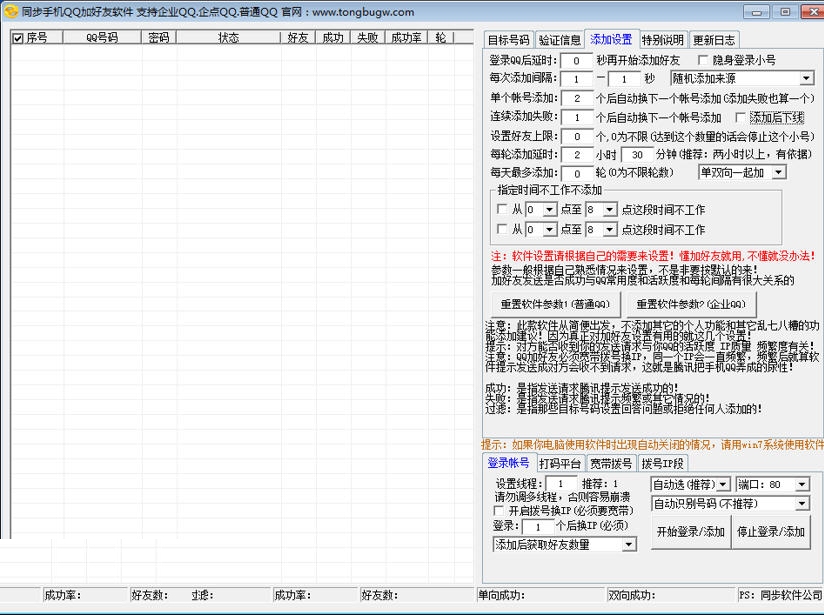The width and height of the screenshot is (824, 615).
Task: Maximize the window
Action: [x=785, y=12]
